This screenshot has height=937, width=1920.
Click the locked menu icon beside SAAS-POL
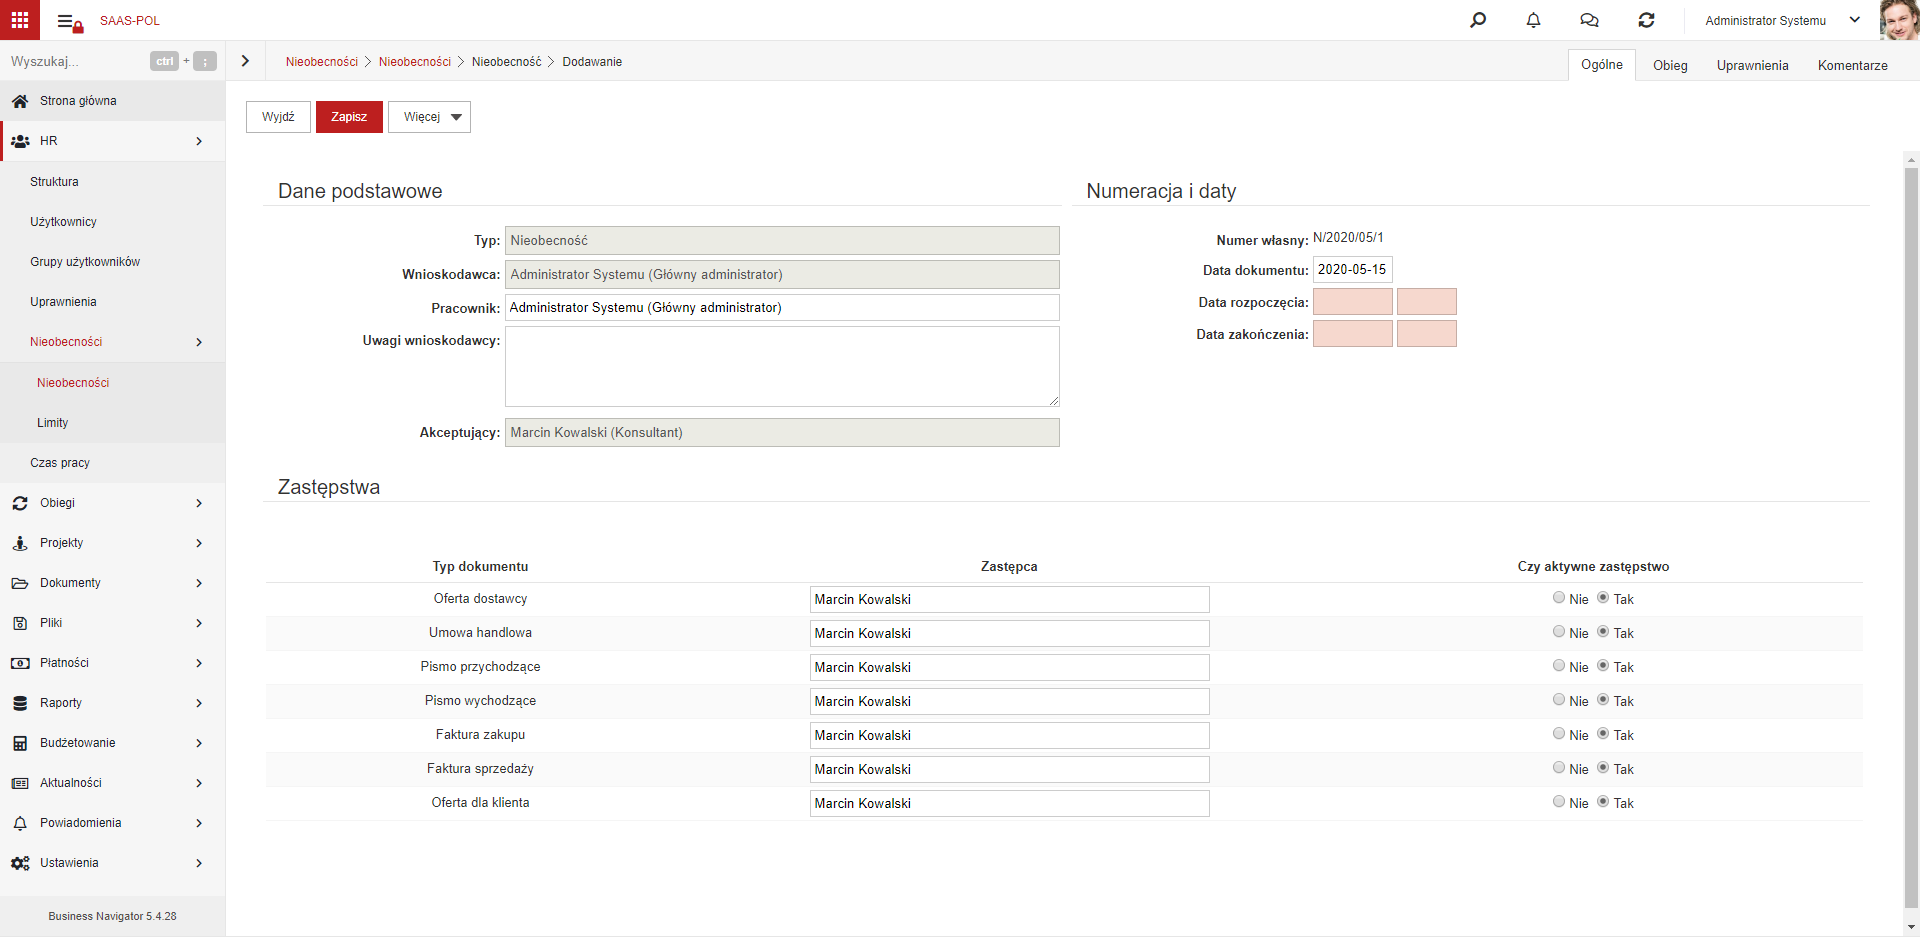[x=70, y=22]
